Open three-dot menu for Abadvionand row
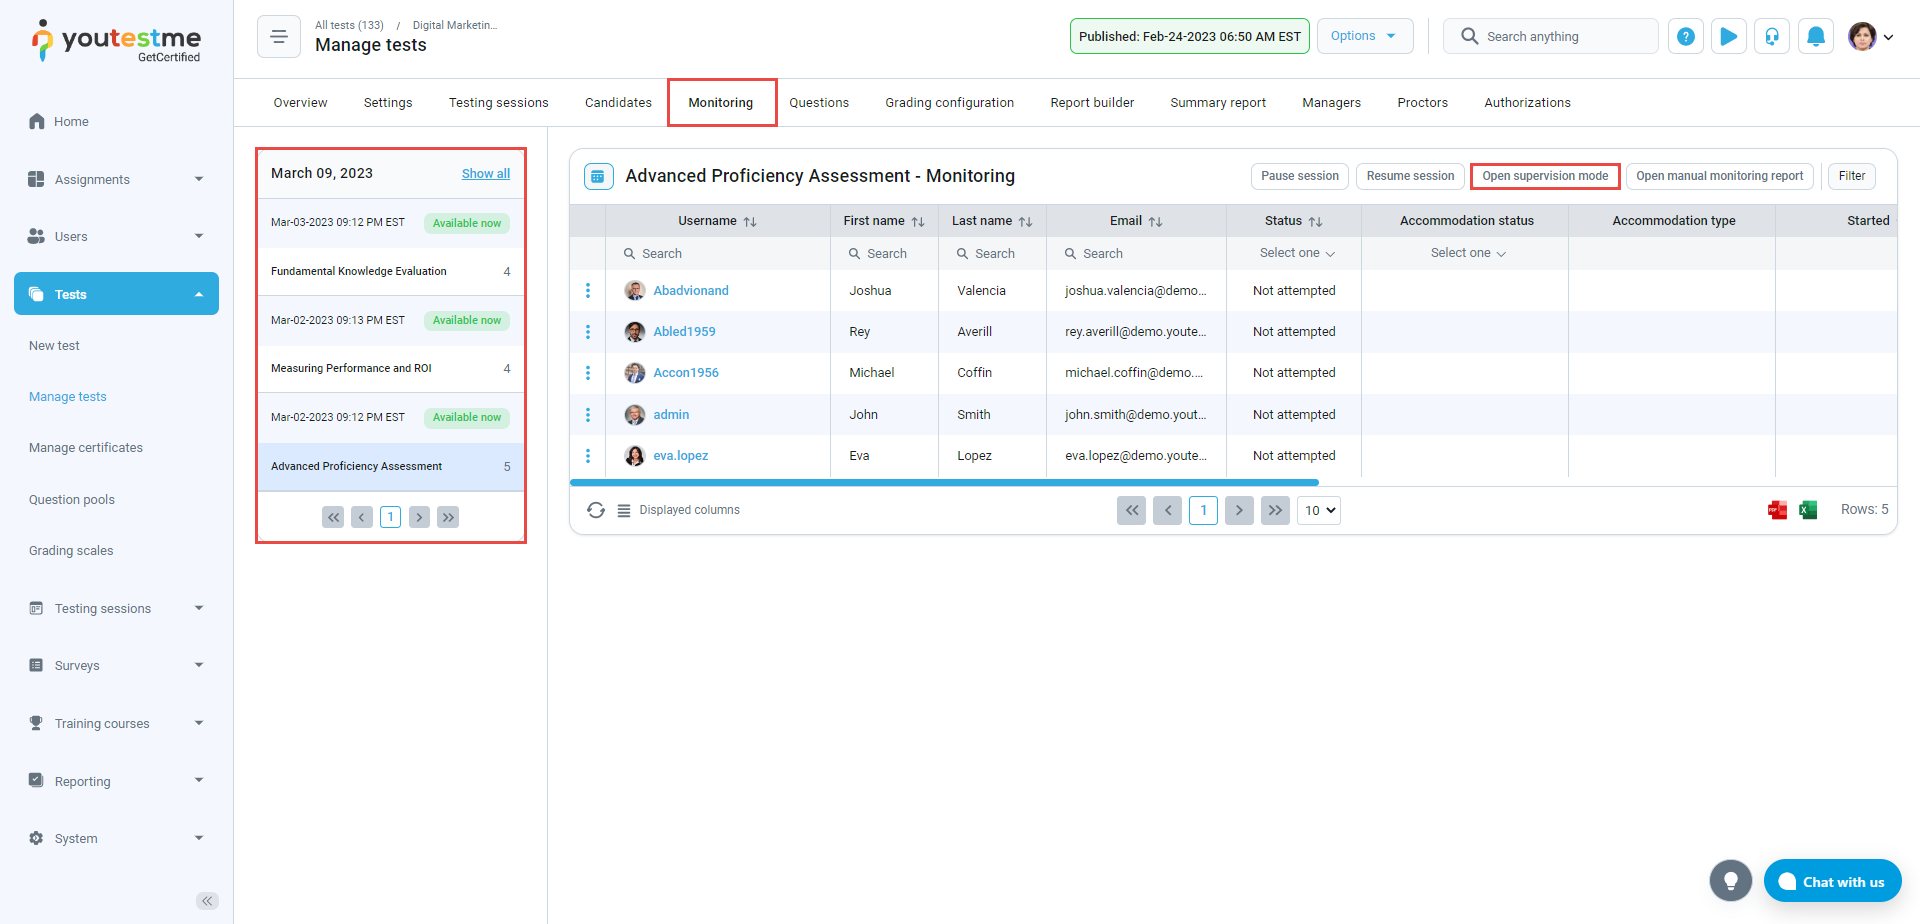The width and height of the screenshot is (1920, 924). [588, 291]
